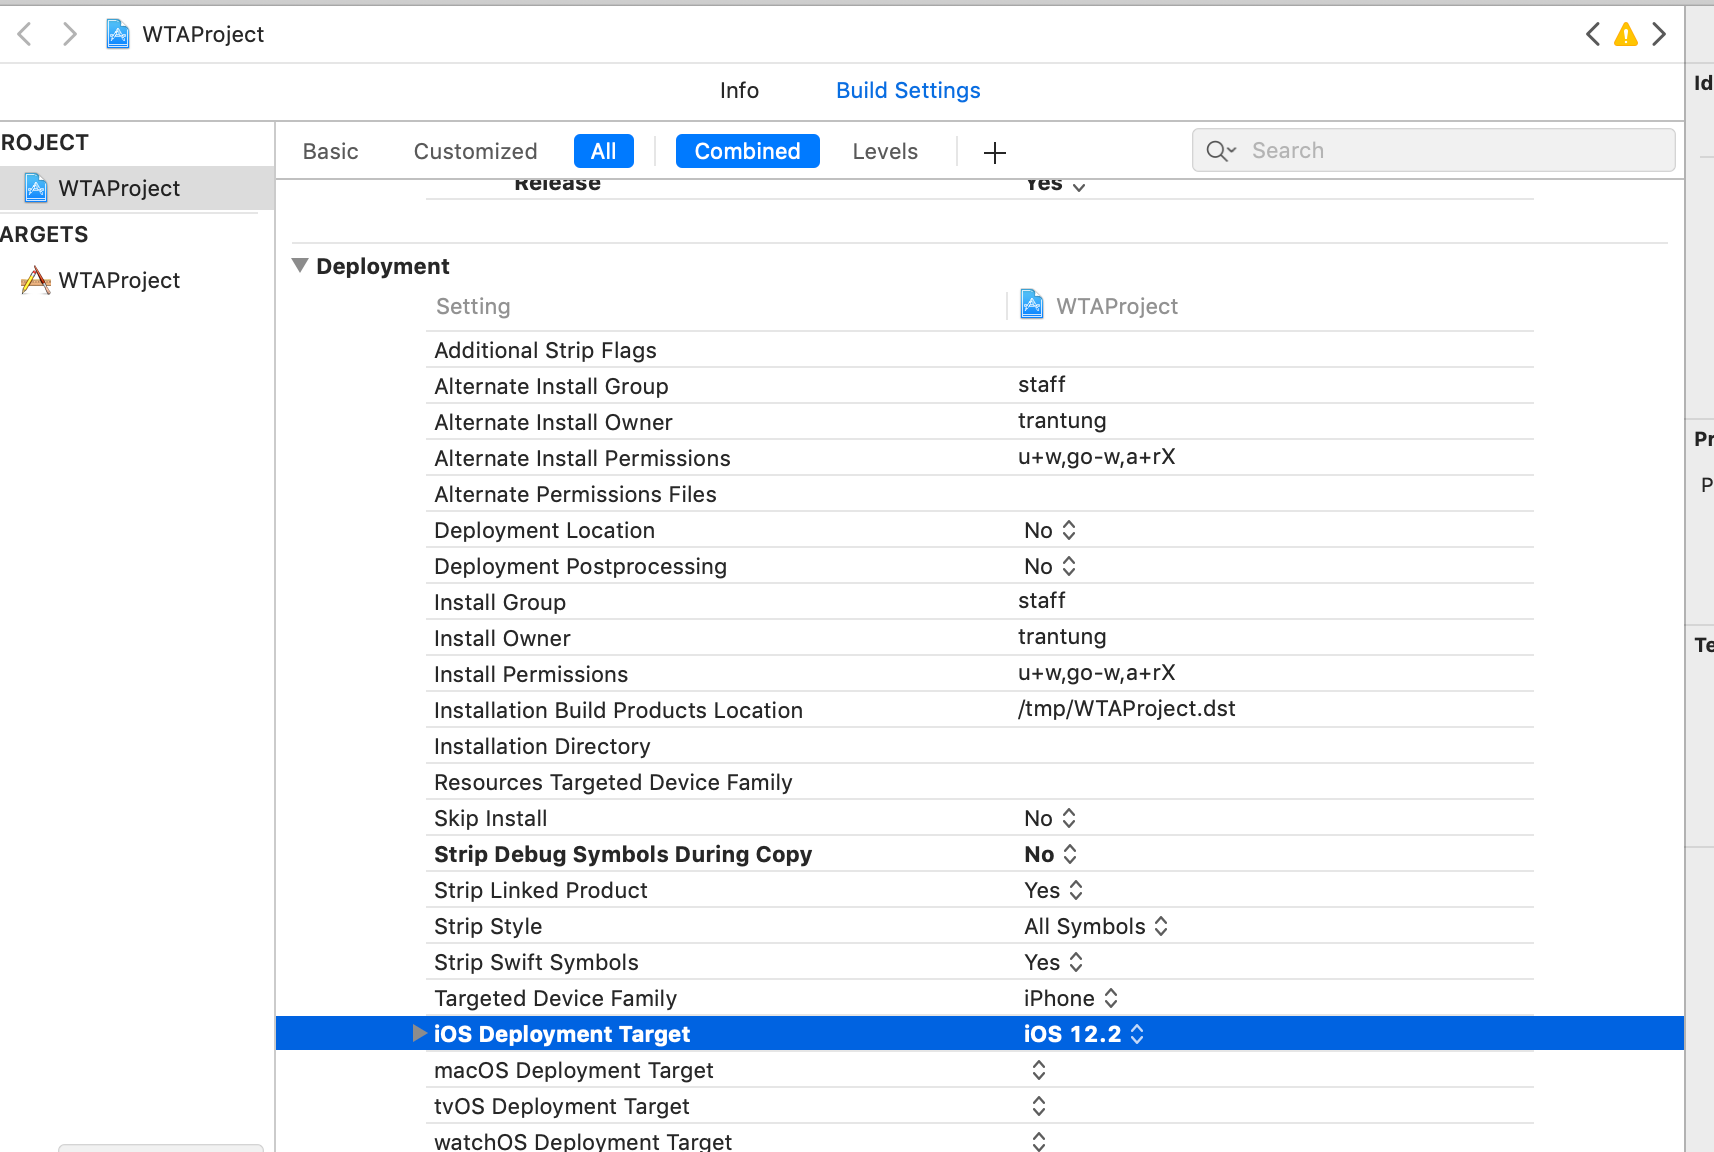Viewport: 1714px width, 1152px height.
Task: Select iOS Deployment Target setting name
Action: [562, 1034]
